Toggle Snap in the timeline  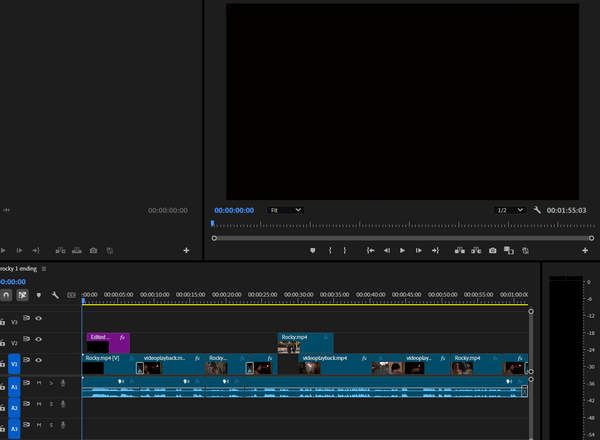tap(6, 295)
